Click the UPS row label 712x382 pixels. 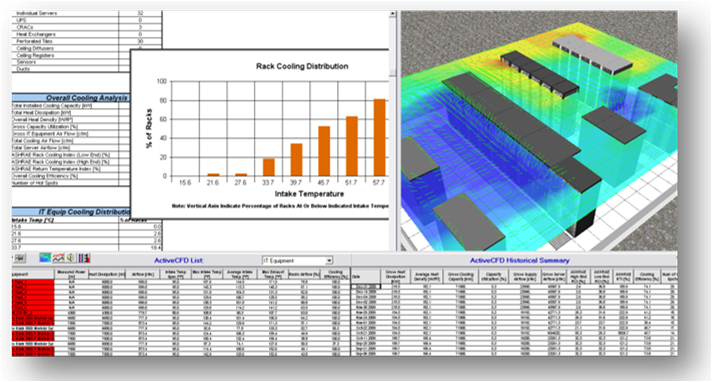coord(21,20)
